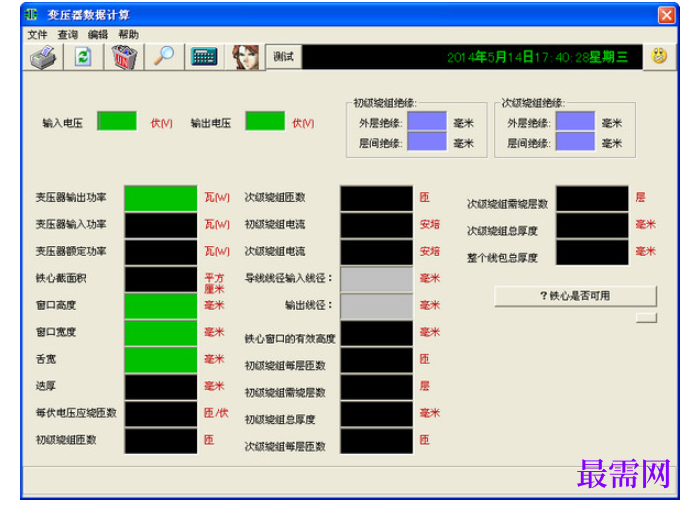
Task: Click the green refresh toolbar icon
Action: (83, 57)
